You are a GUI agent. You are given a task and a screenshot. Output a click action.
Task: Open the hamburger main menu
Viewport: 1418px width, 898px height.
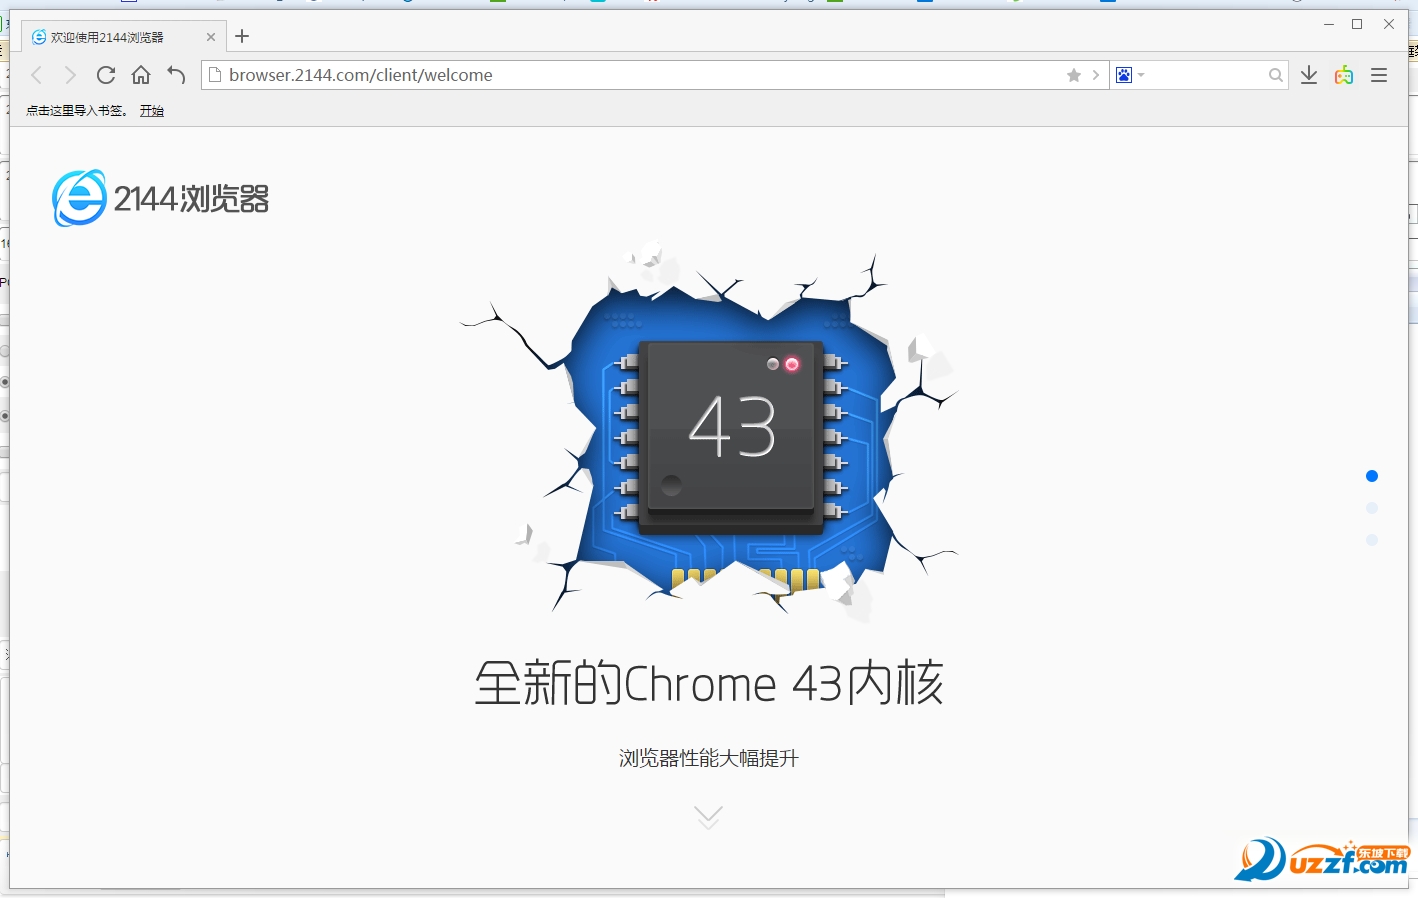point(1379,75)
